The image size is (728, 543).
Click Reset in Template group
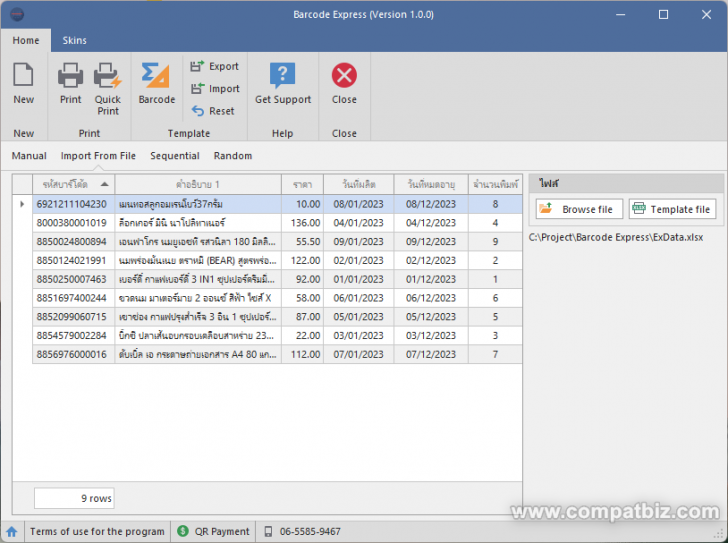coord(213,111)
